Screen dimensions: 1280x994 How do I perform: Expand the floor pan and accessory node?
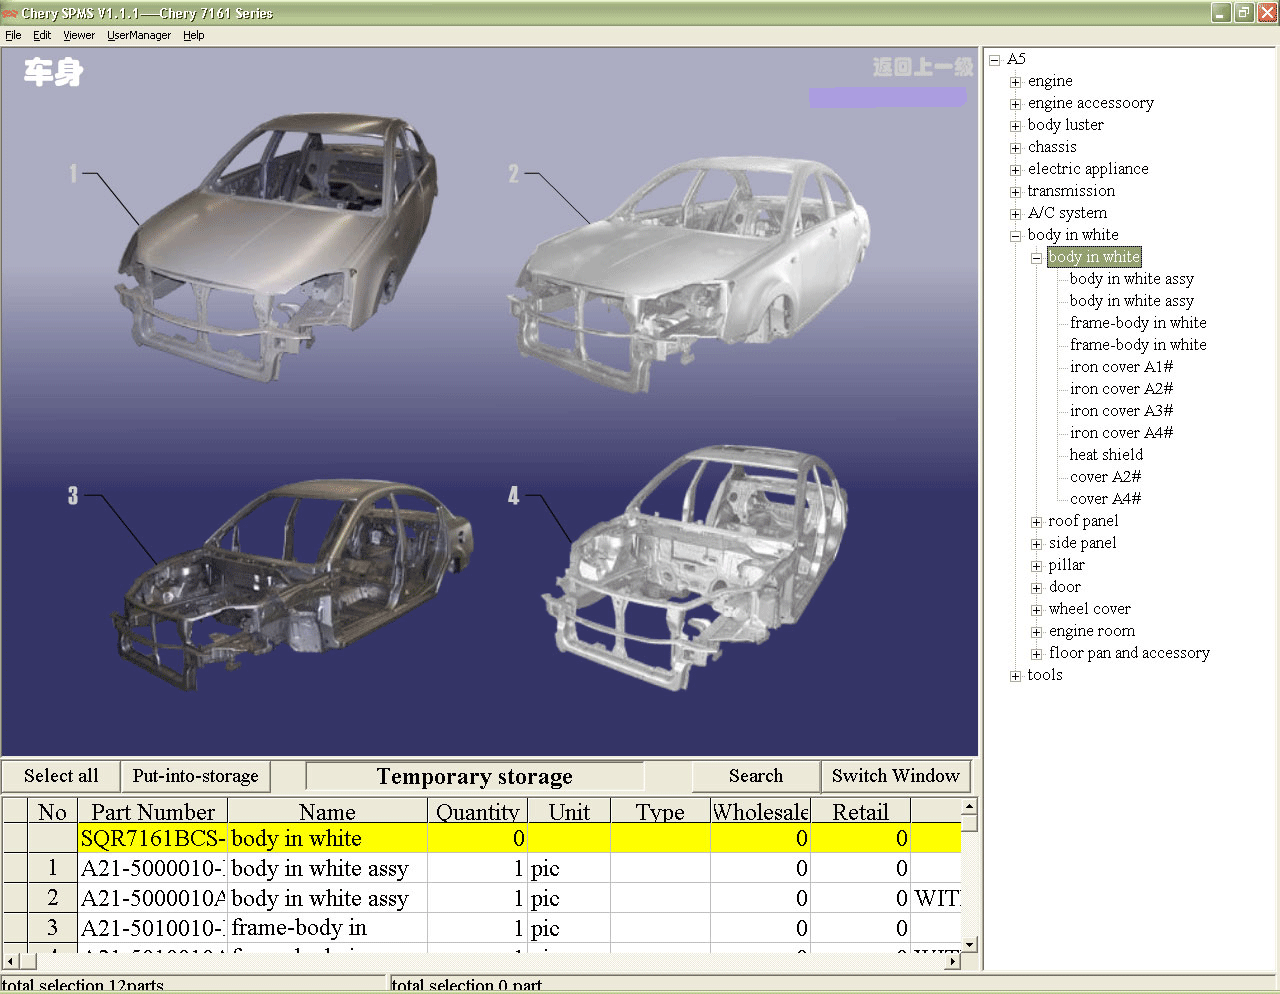1037,654
